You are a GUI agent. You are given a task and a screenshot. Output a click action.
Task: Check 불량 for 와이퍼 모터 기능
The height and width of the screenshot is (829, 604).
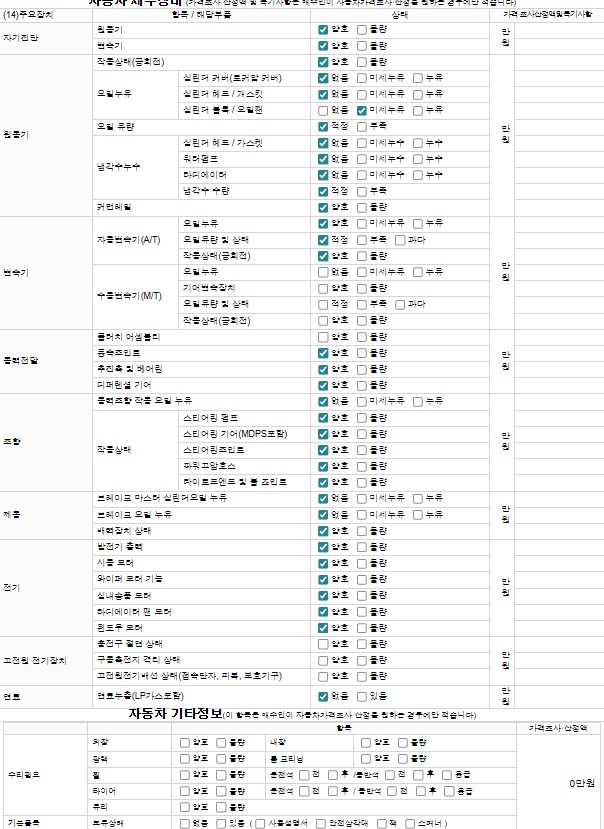(x=362, y=579)
